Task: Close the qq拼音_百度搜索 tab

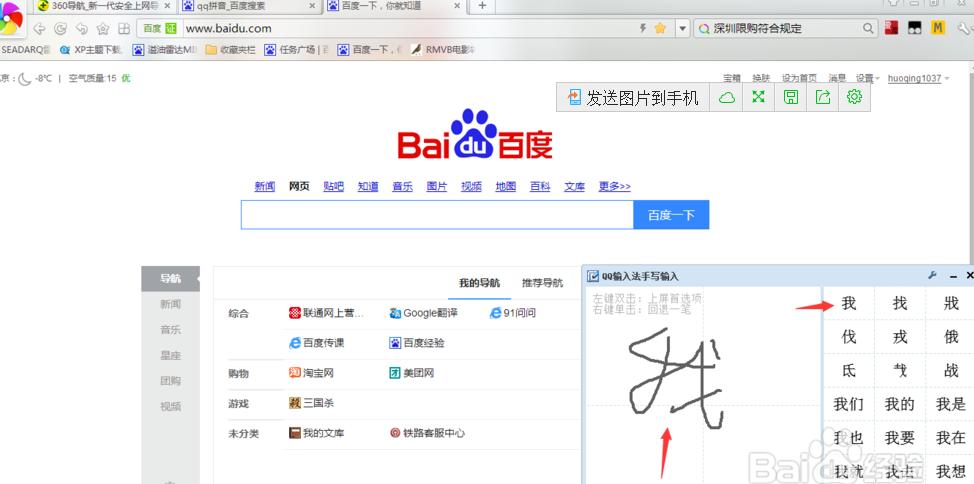Action: coord(312,6)
